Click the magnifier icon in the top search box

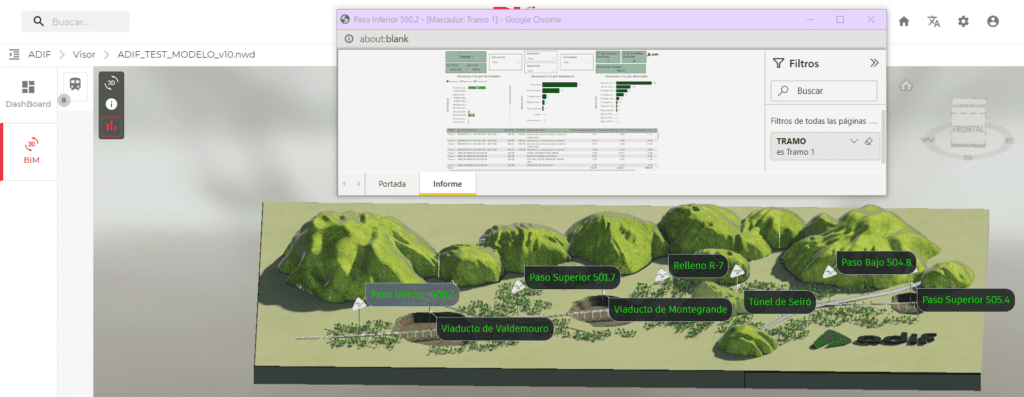pyautogui.click(x=39, y=22)
